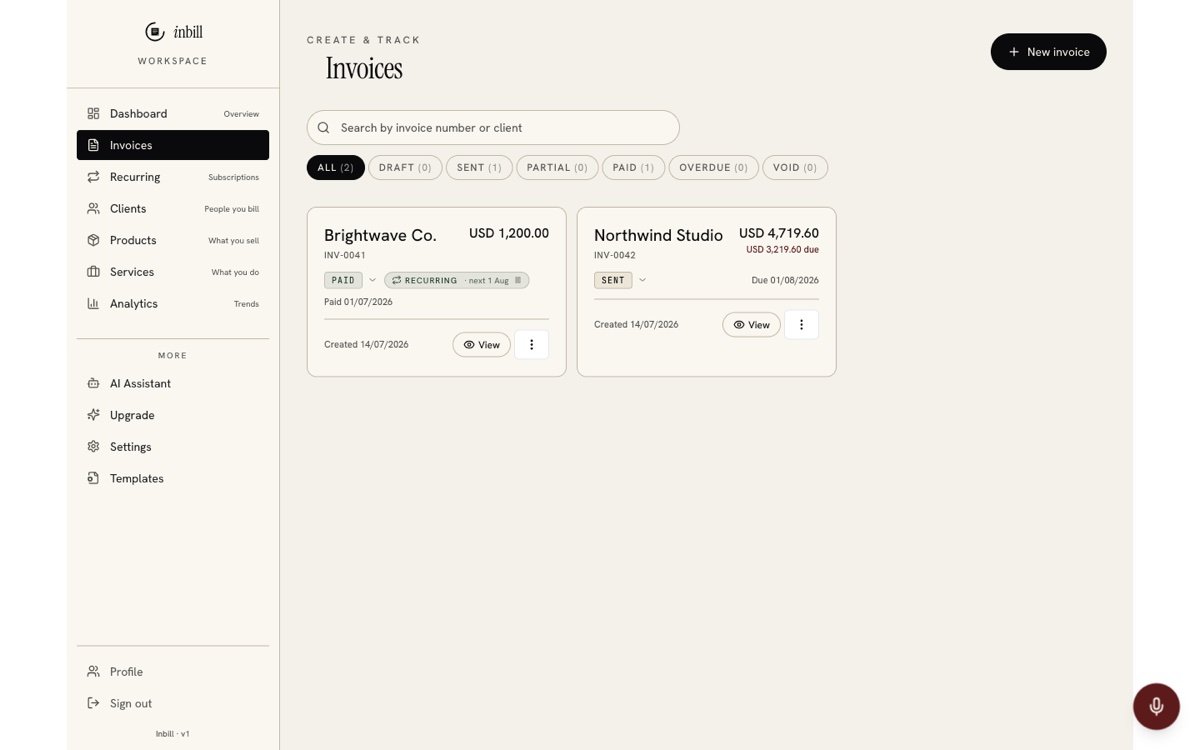The height and width of the screenshot is (750, 1200).
Task: Select the ALL (2) filter tab
Action: tap(336, 168)
